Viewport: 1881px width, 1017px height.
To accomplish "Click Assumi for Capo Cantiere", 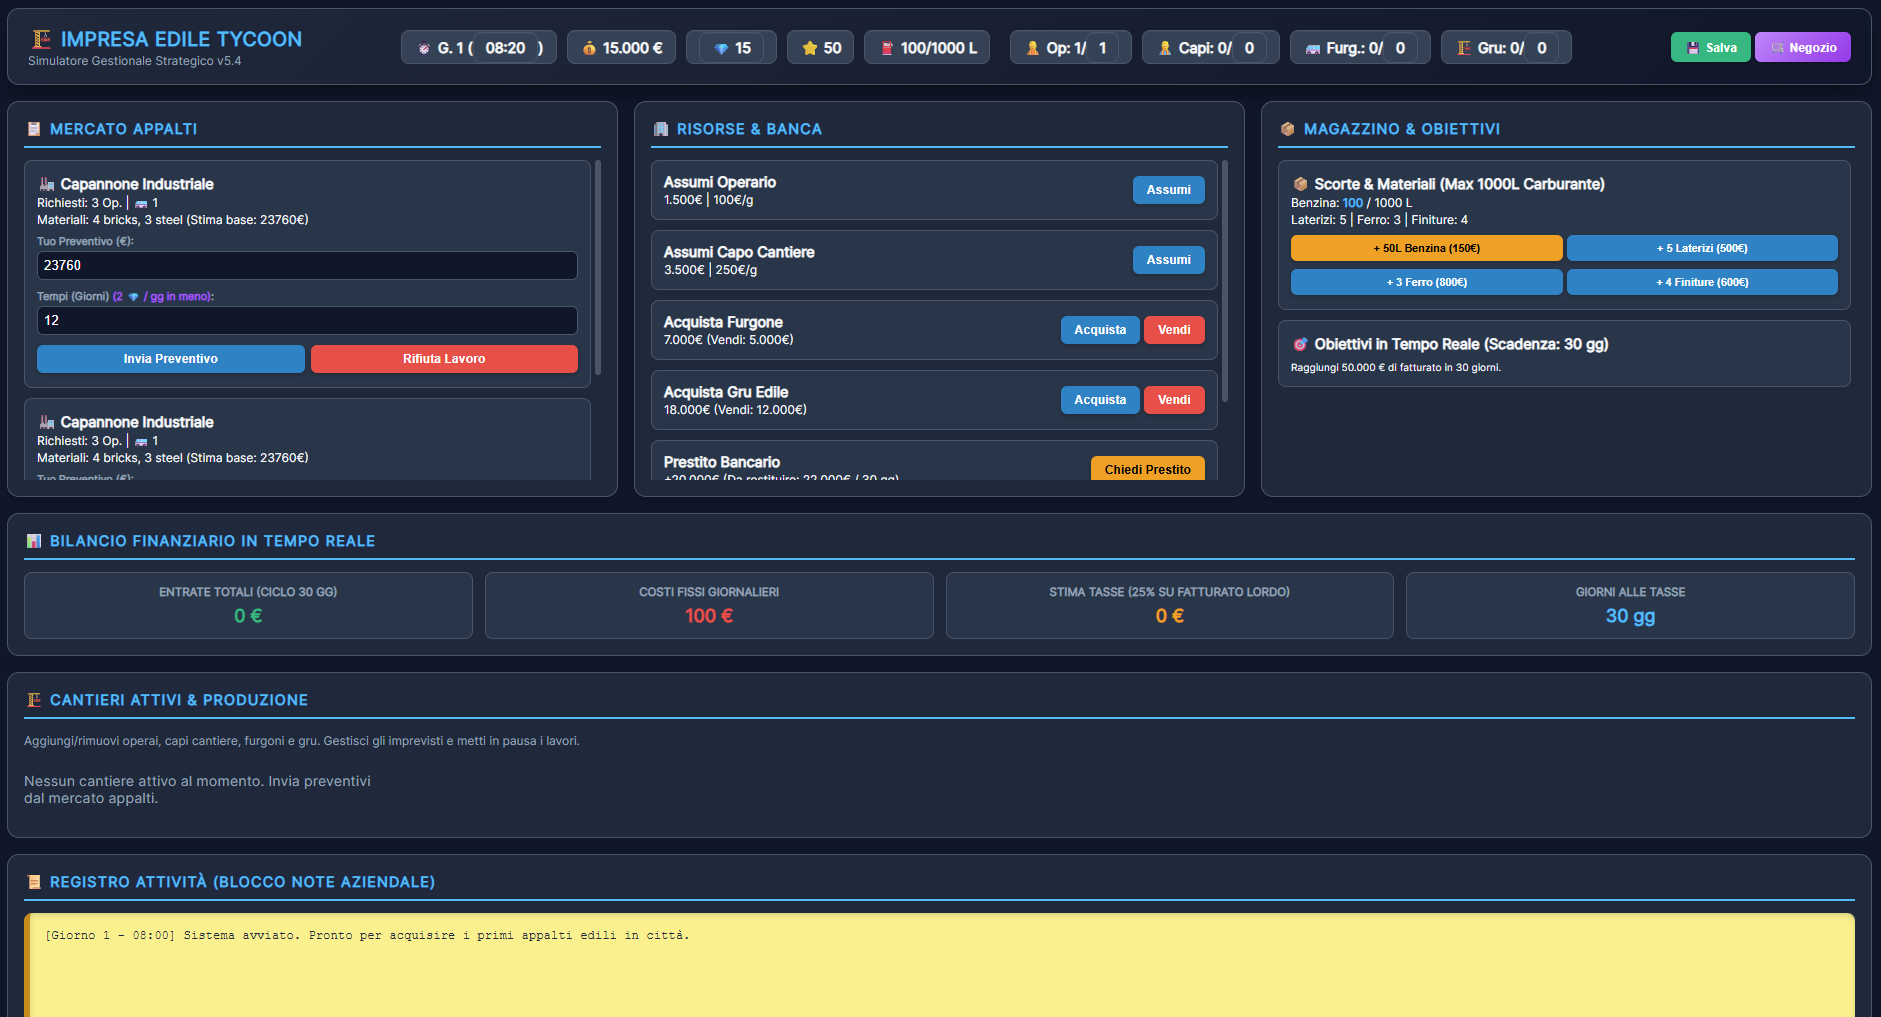I will (x=1168, y=260).
